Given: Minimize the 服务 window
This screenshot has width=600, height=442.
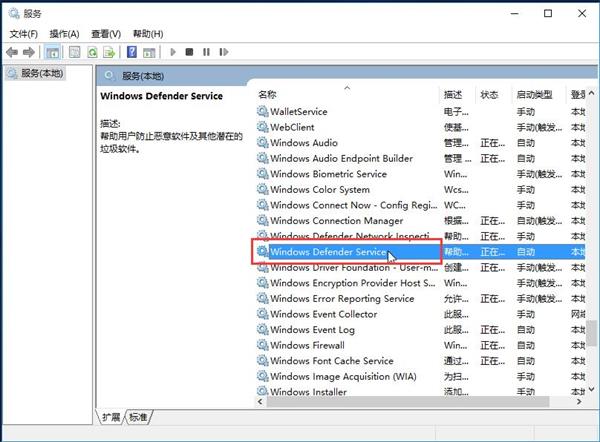Looking at the screenshot, I should pyautogui.click(x=515, y=13).
